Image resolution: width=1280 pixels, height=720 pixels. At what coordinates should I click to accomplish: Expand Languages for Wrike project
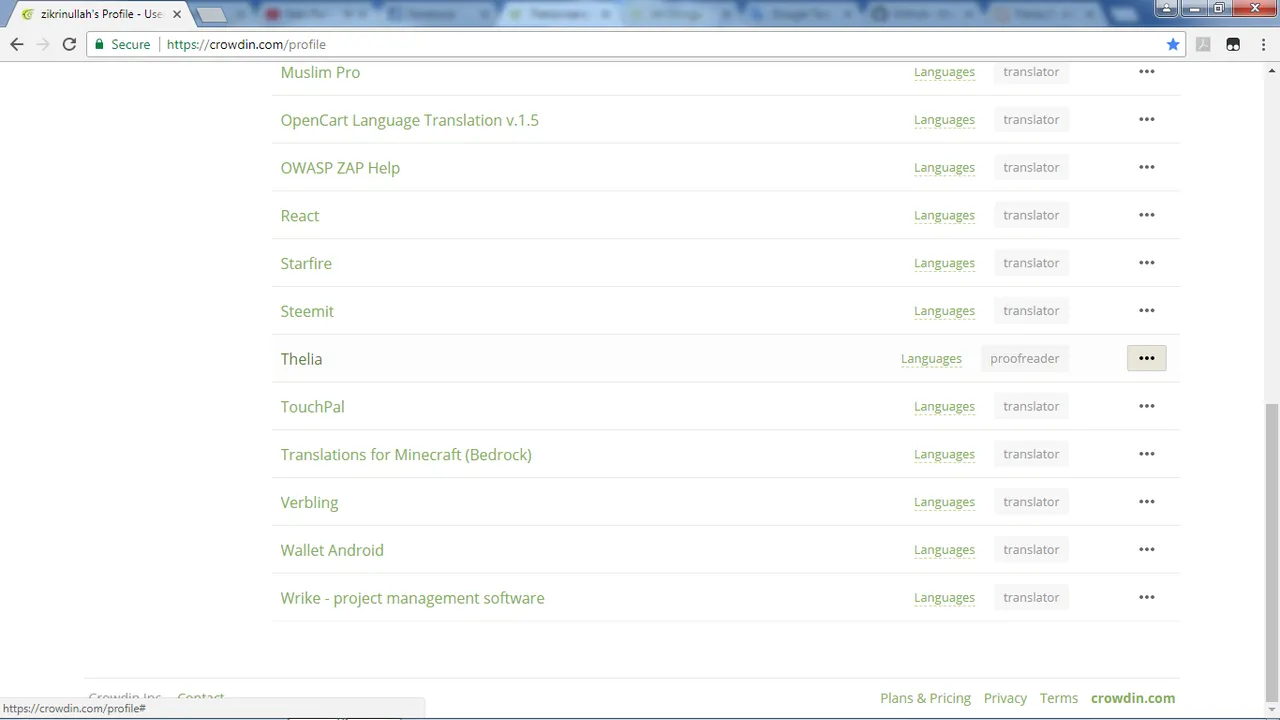click(944, 597)
